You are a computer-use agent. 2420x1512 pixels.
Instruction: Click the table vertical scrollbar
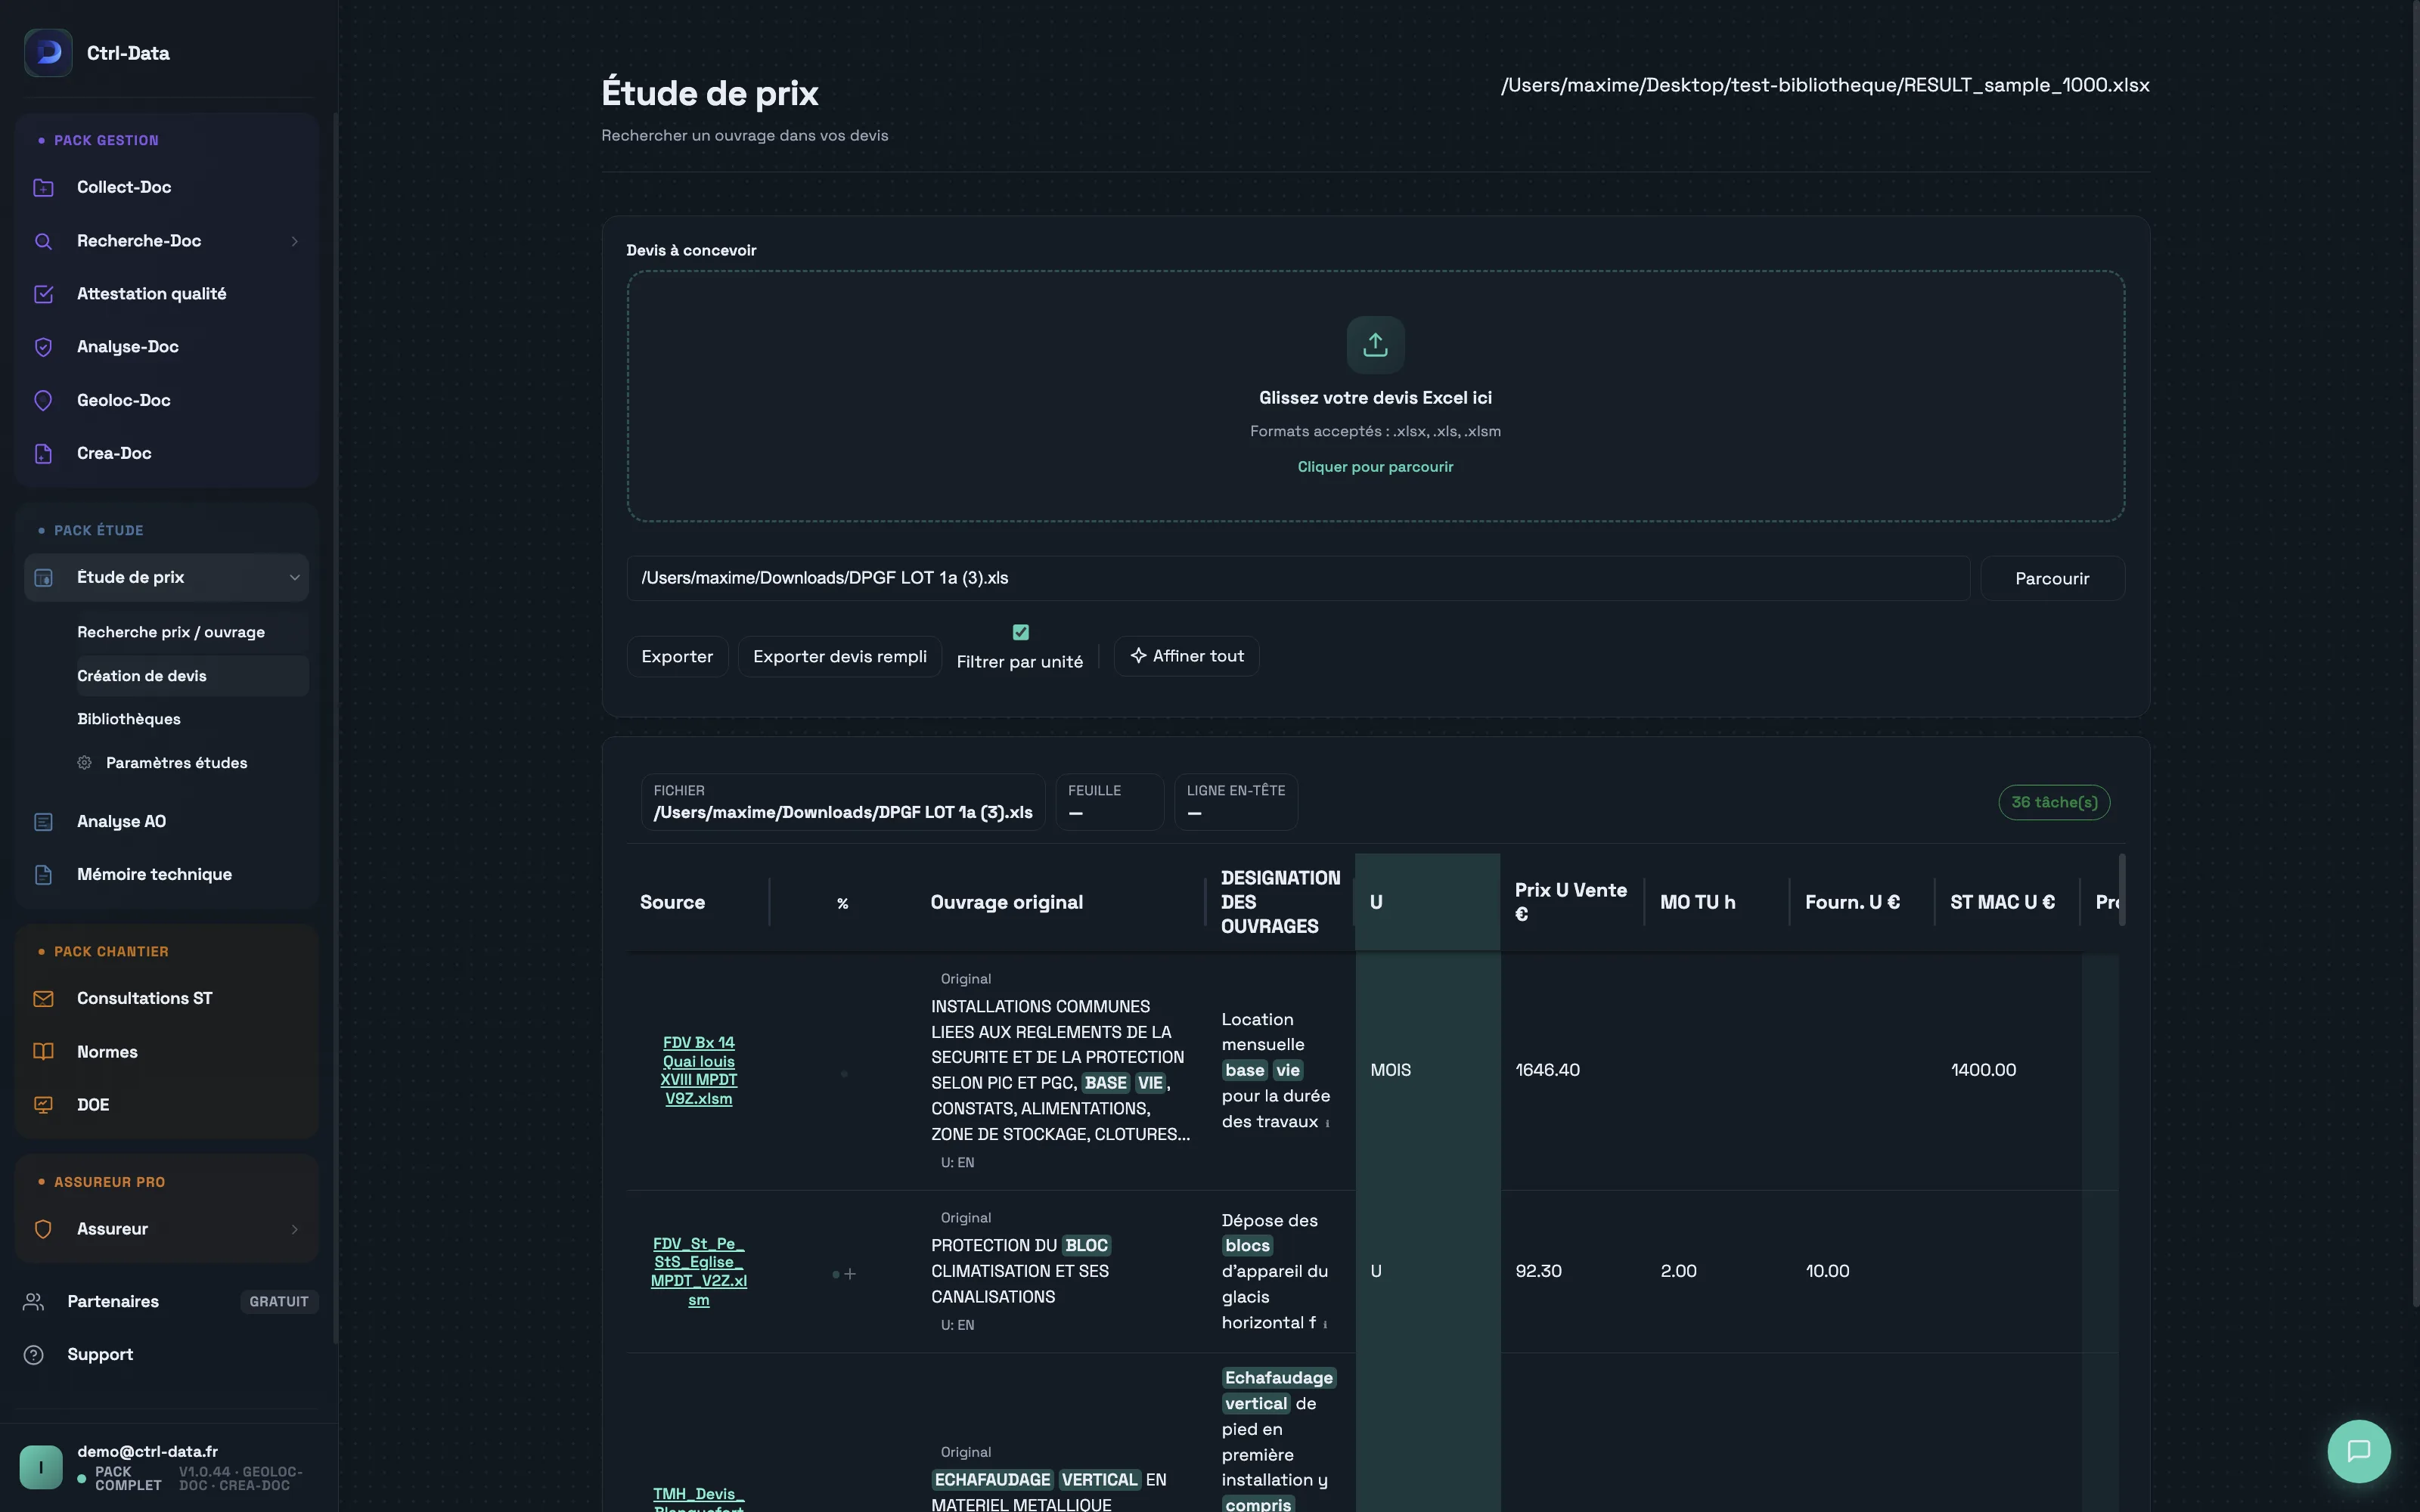tap(2122, 890)
